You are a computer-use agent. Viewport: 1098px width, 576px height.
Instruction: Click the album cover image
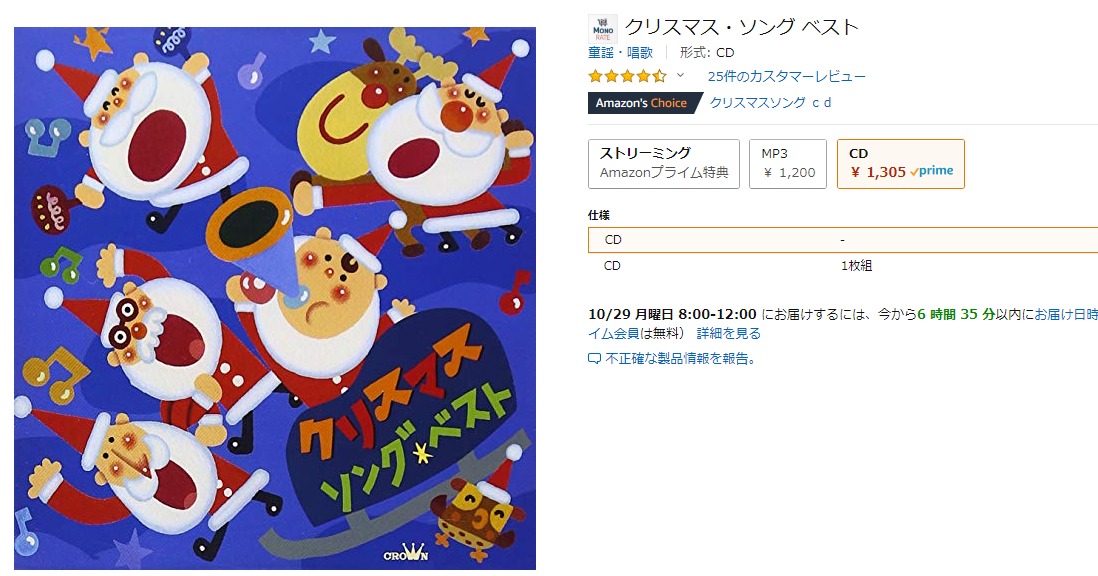[x=274, y=298]
